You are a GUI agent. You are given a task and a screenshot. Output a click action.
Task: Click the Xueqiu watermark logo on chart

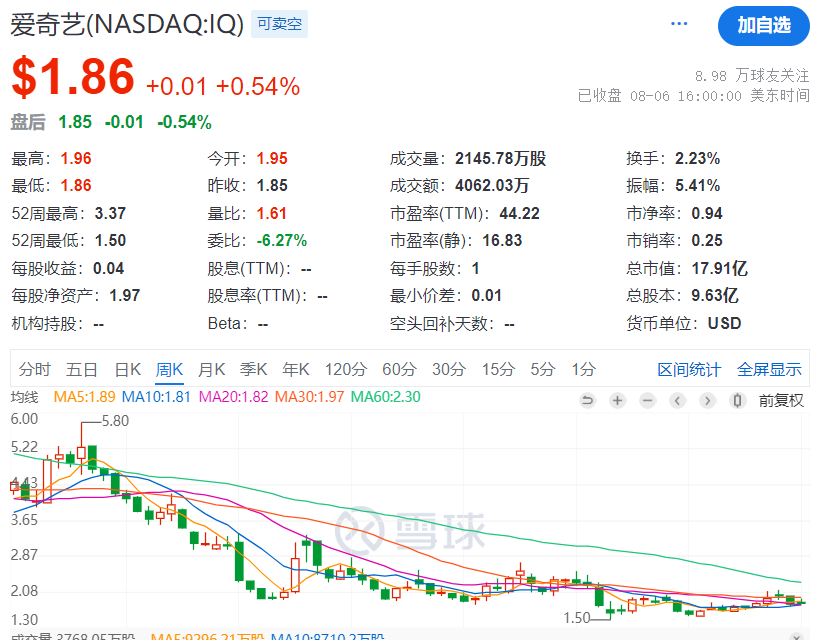point(410,527)
